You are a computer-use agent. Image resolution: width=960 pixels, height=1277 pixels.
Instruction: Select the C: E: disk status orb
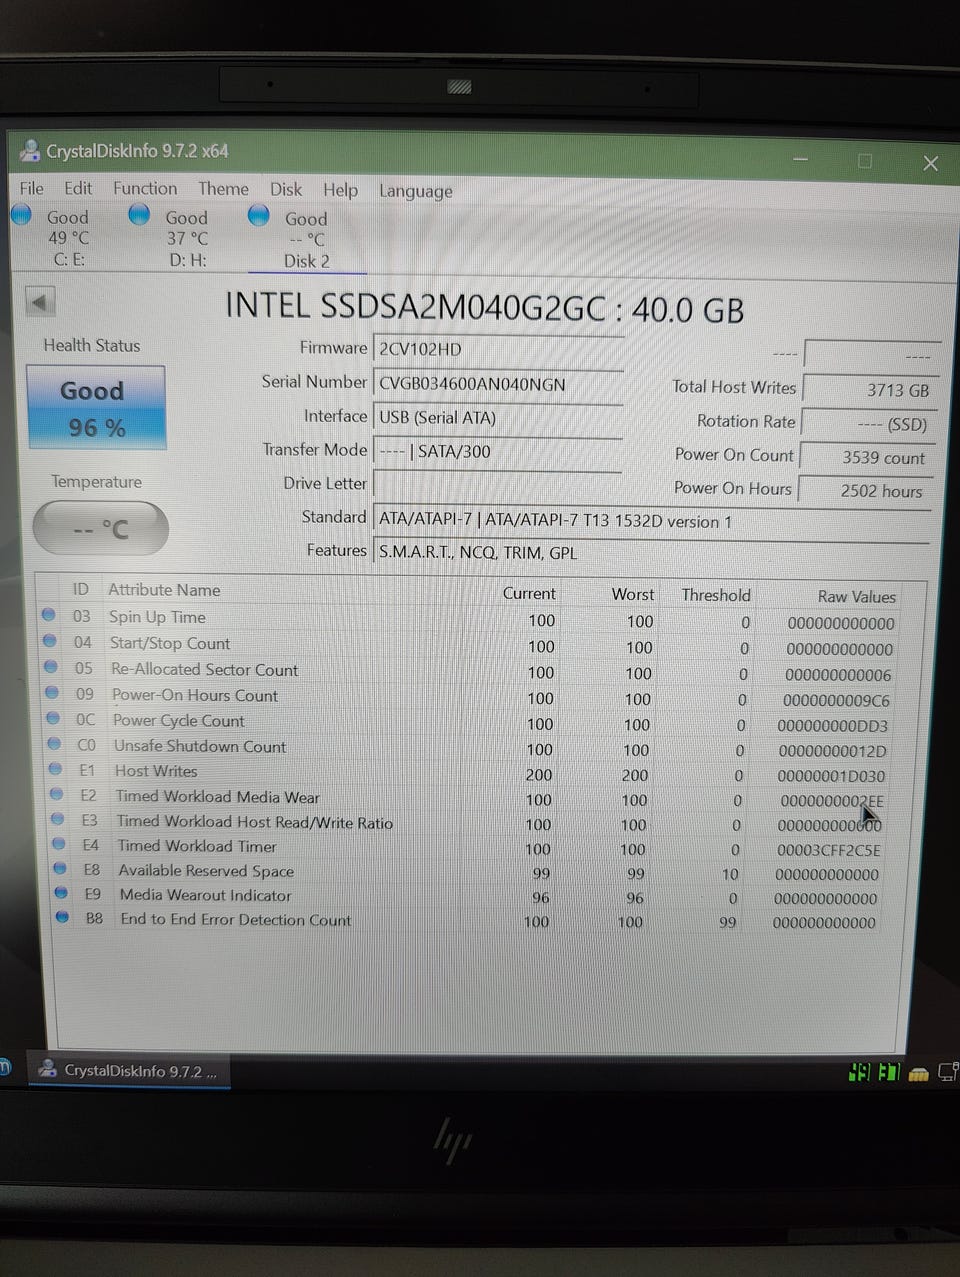[22, 215]
